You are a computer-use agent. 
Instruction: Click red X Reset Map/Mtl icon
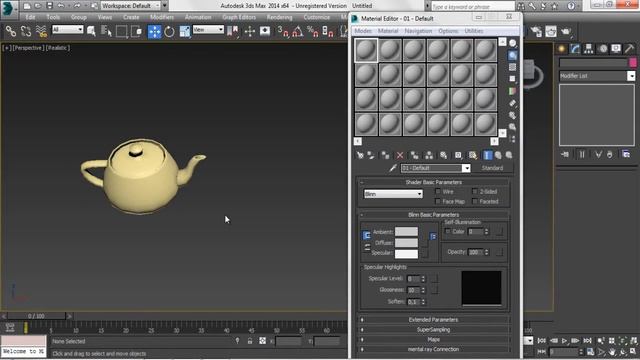400,156
